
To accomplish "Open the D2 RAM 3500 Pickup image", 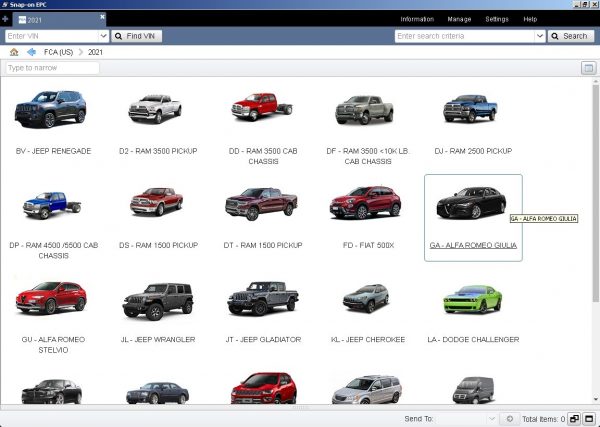I will click(155, 109).
